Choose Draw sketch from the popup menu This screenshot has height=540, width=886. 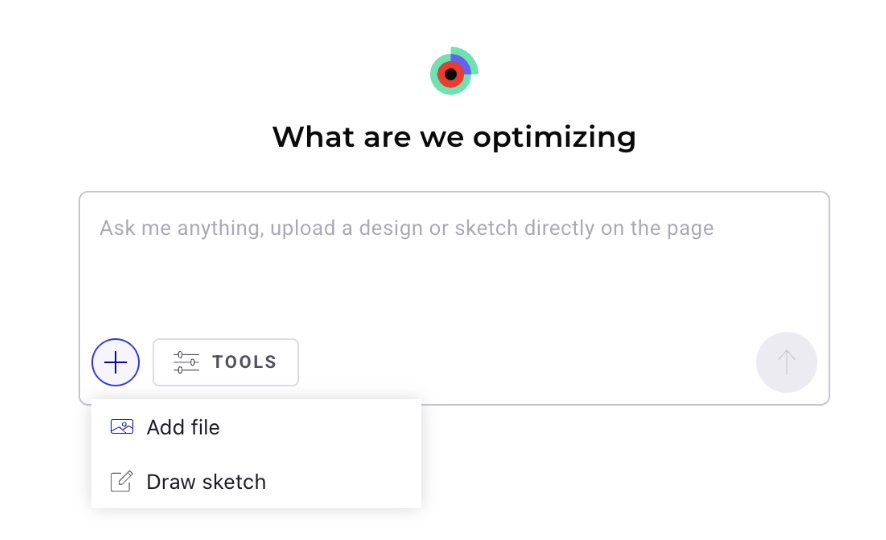pos(256,482)
